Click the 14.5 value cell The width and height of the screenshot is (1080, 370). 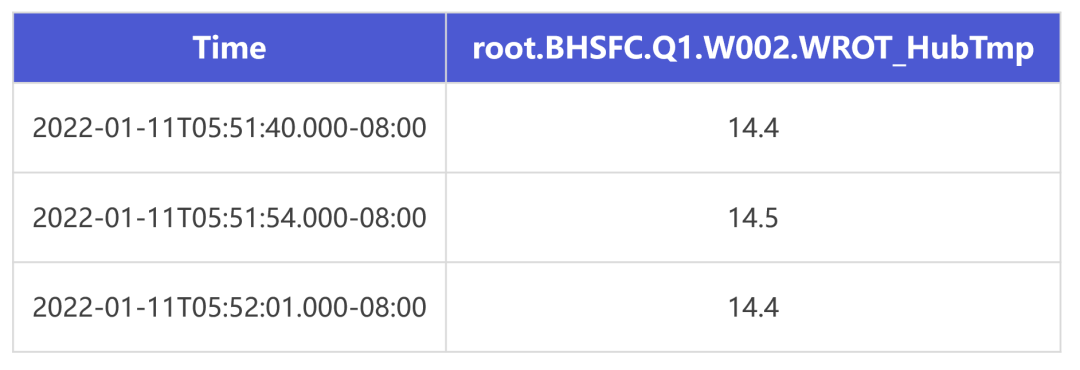click(x=753, y=218)
